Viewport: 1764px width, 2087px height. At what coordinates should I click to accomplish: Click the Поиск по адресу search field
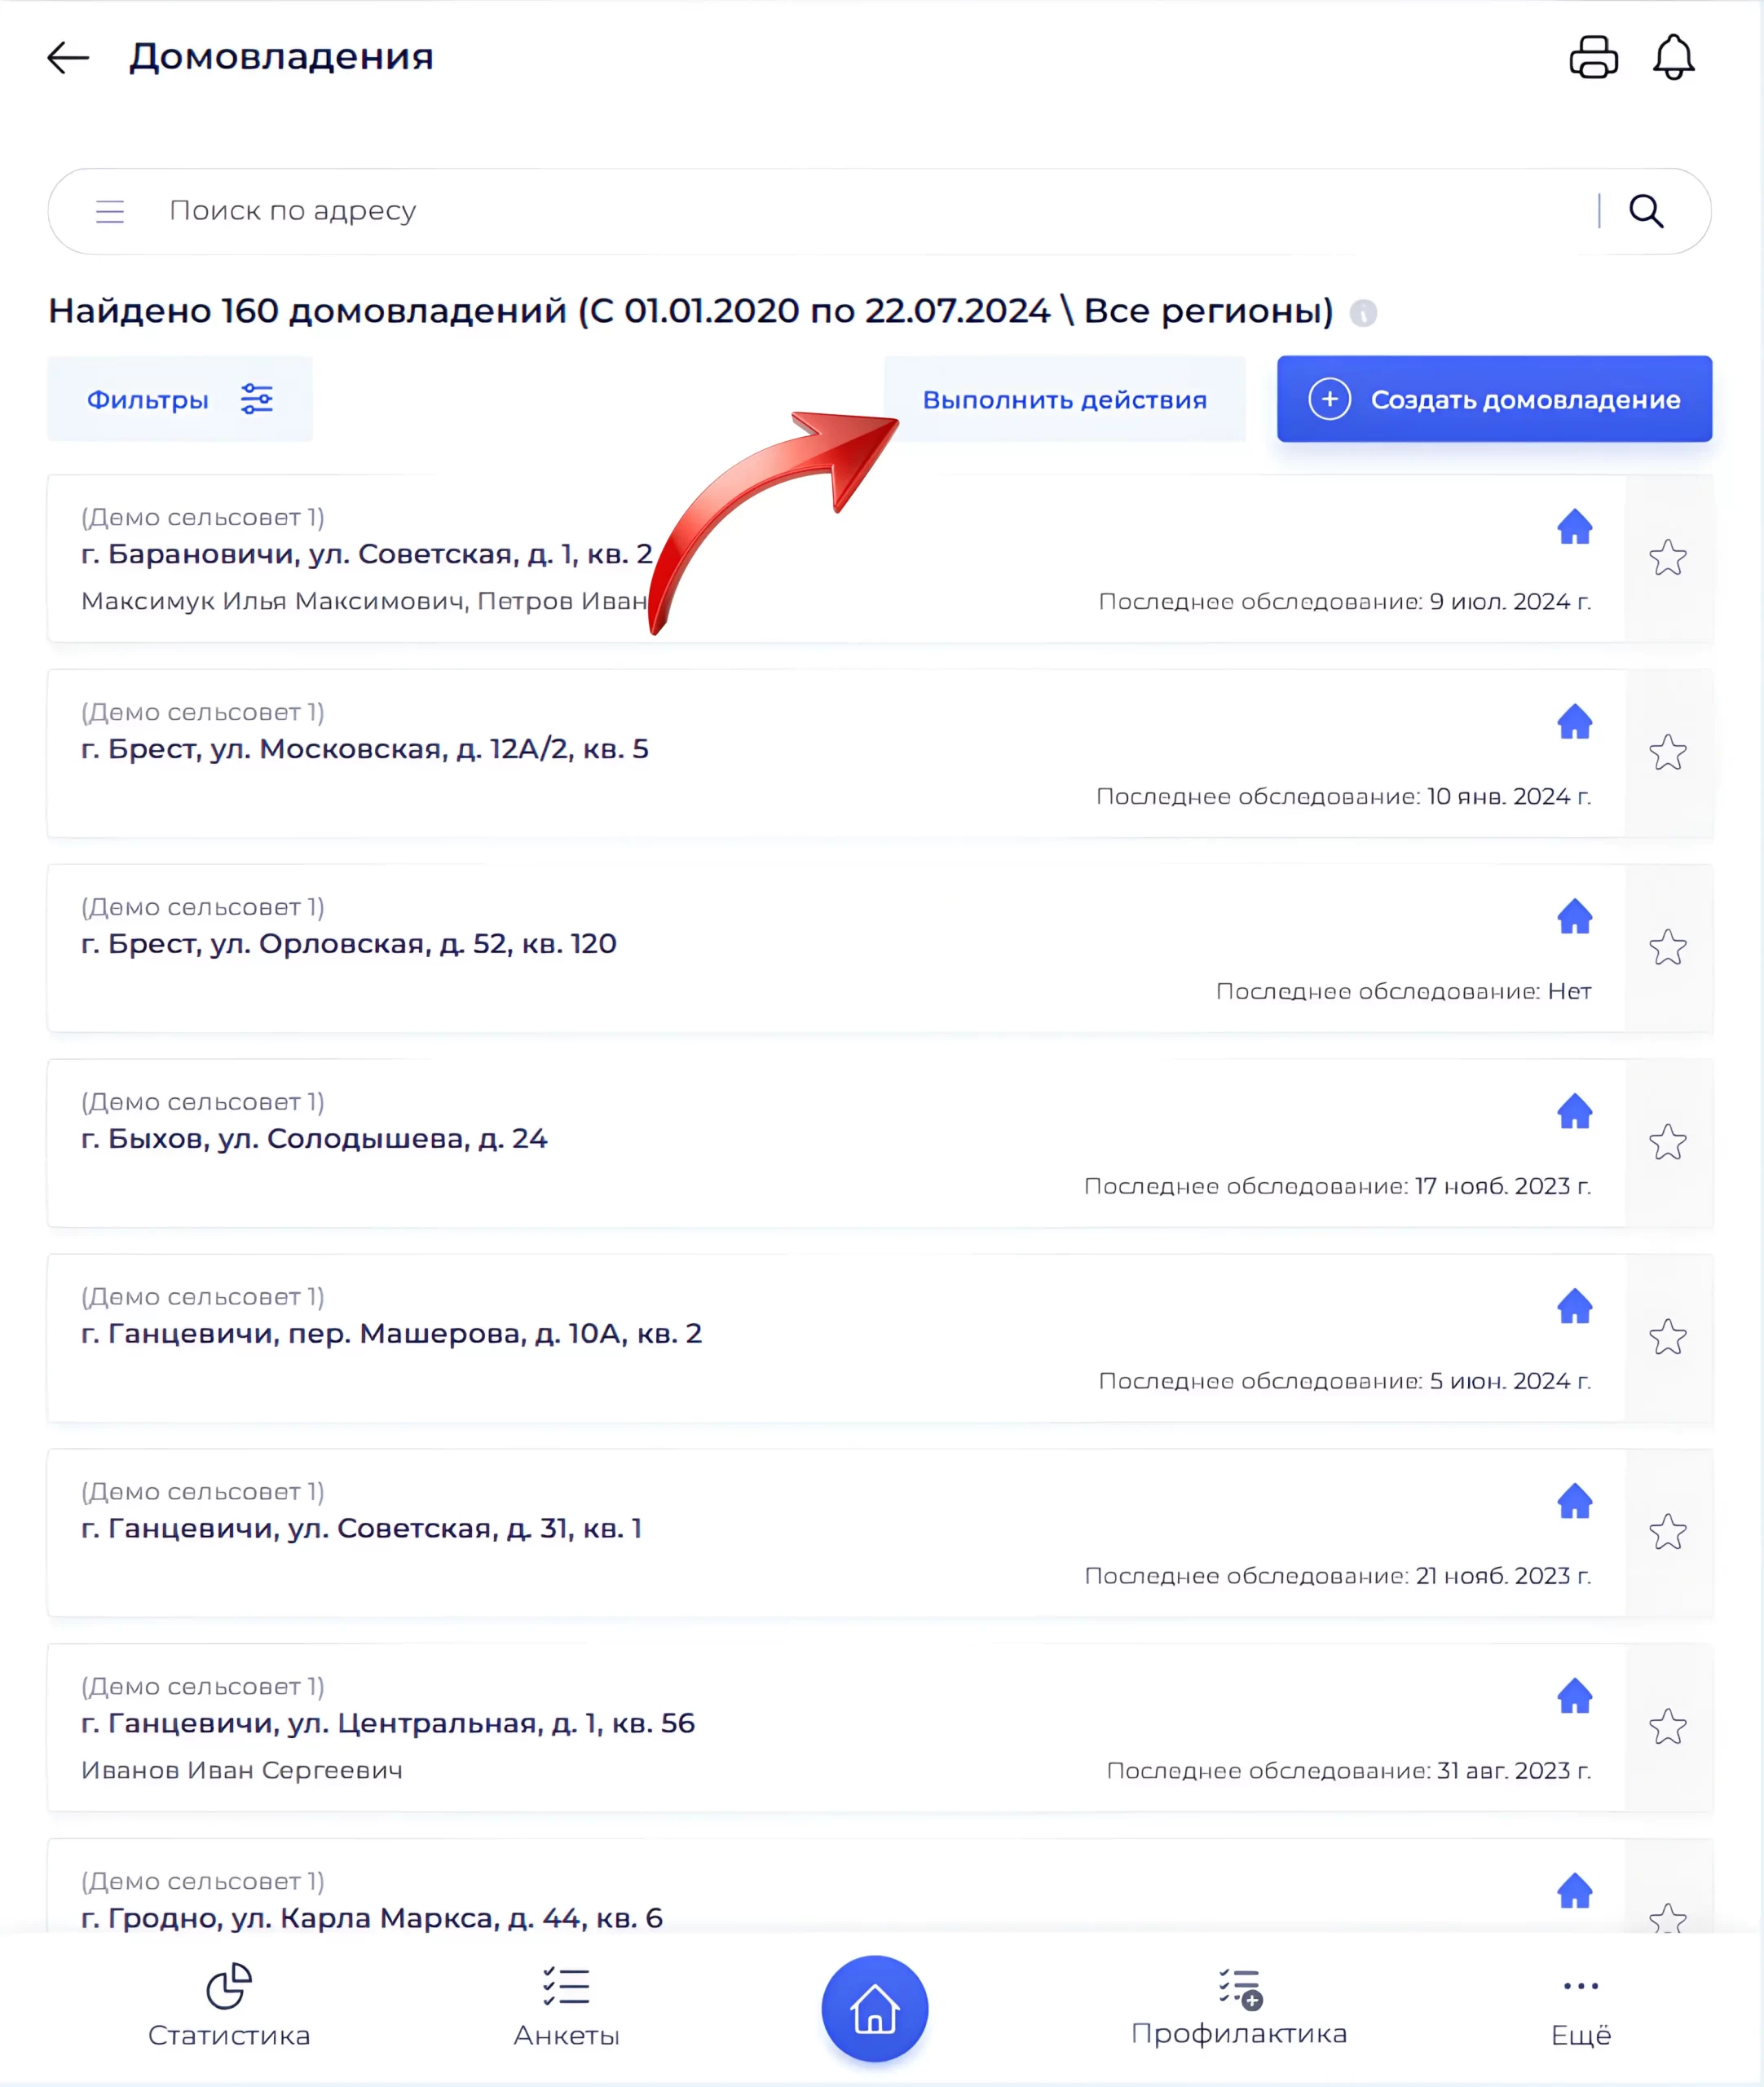pyautogui.click(x=880, y=211)
